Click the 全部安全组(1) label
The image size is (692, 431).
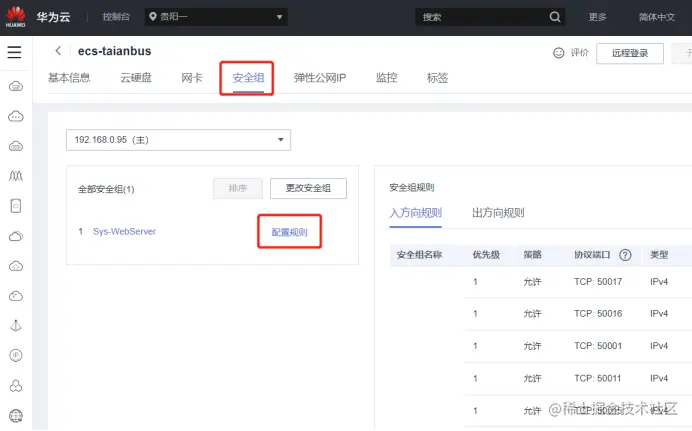click(106, 189)
